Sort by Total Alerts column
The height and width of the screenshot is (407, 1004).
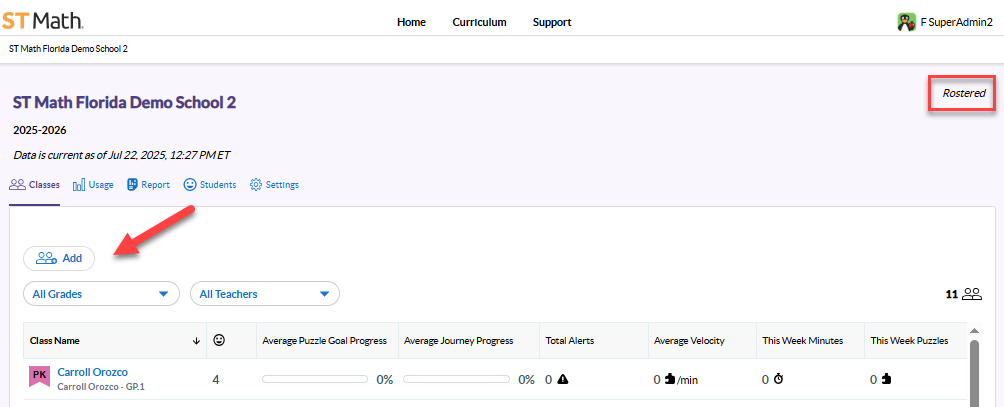(570, 341)
